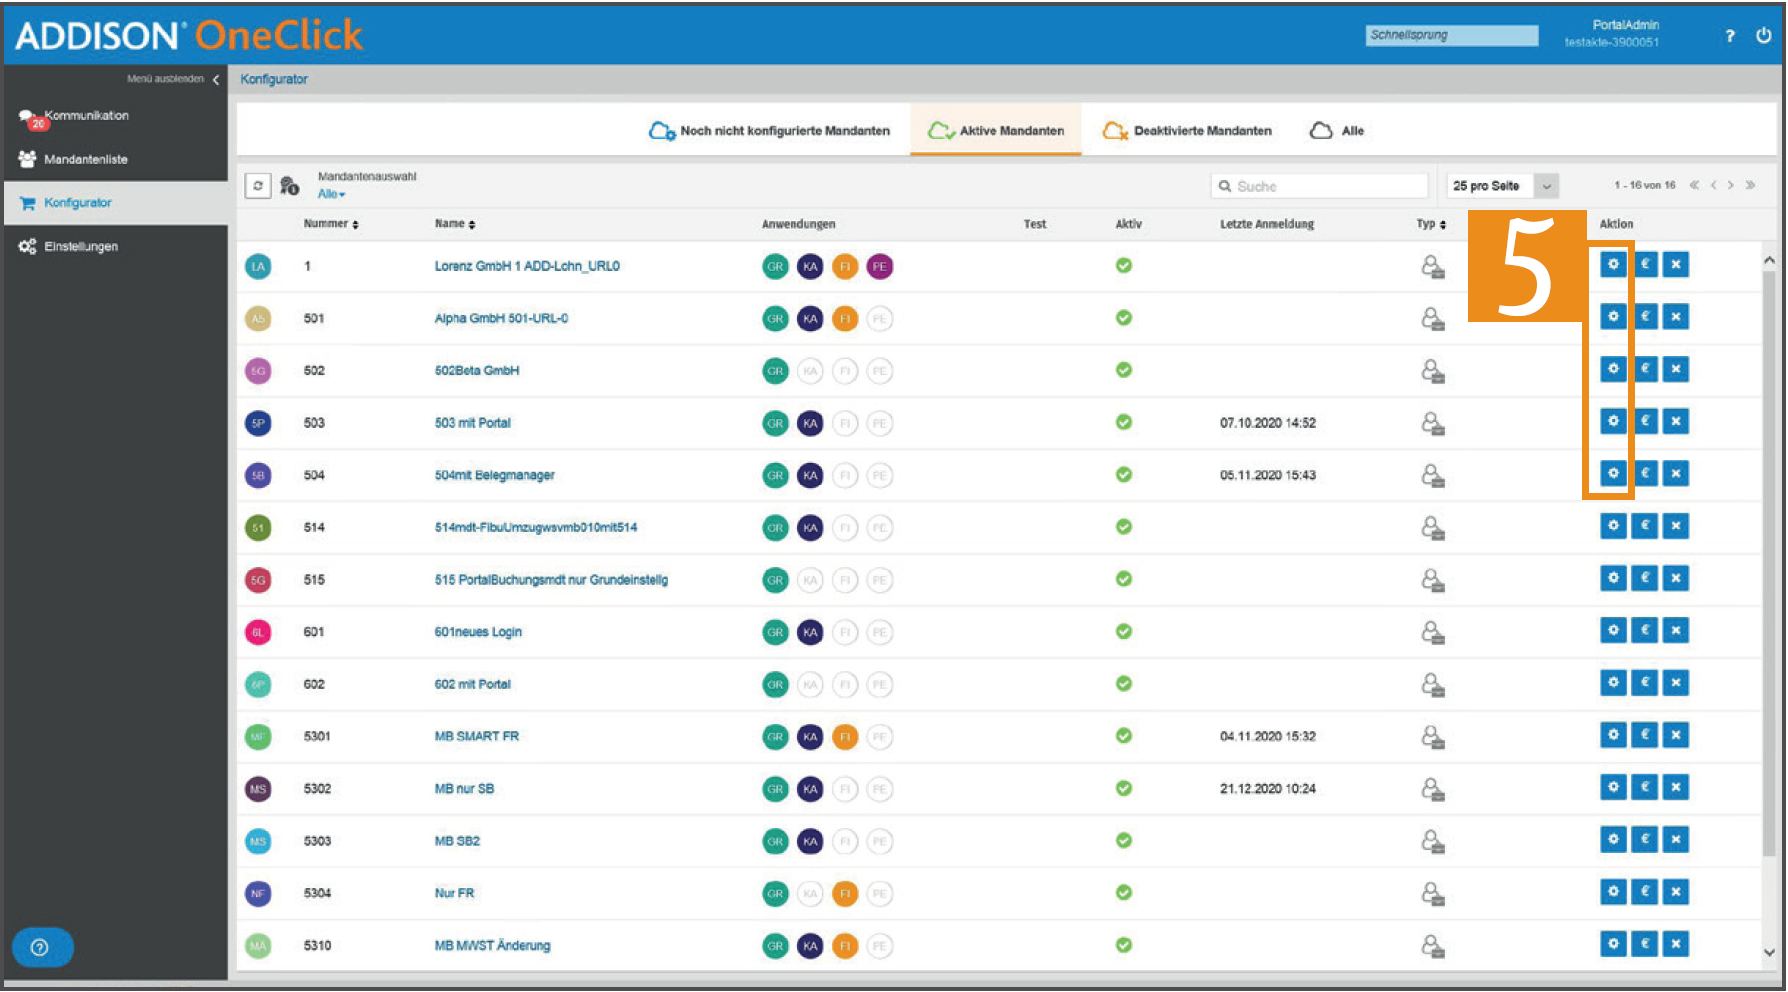Open the question mark help in header
This screenshot has width=1788, height=992.
coord(1730,36)
